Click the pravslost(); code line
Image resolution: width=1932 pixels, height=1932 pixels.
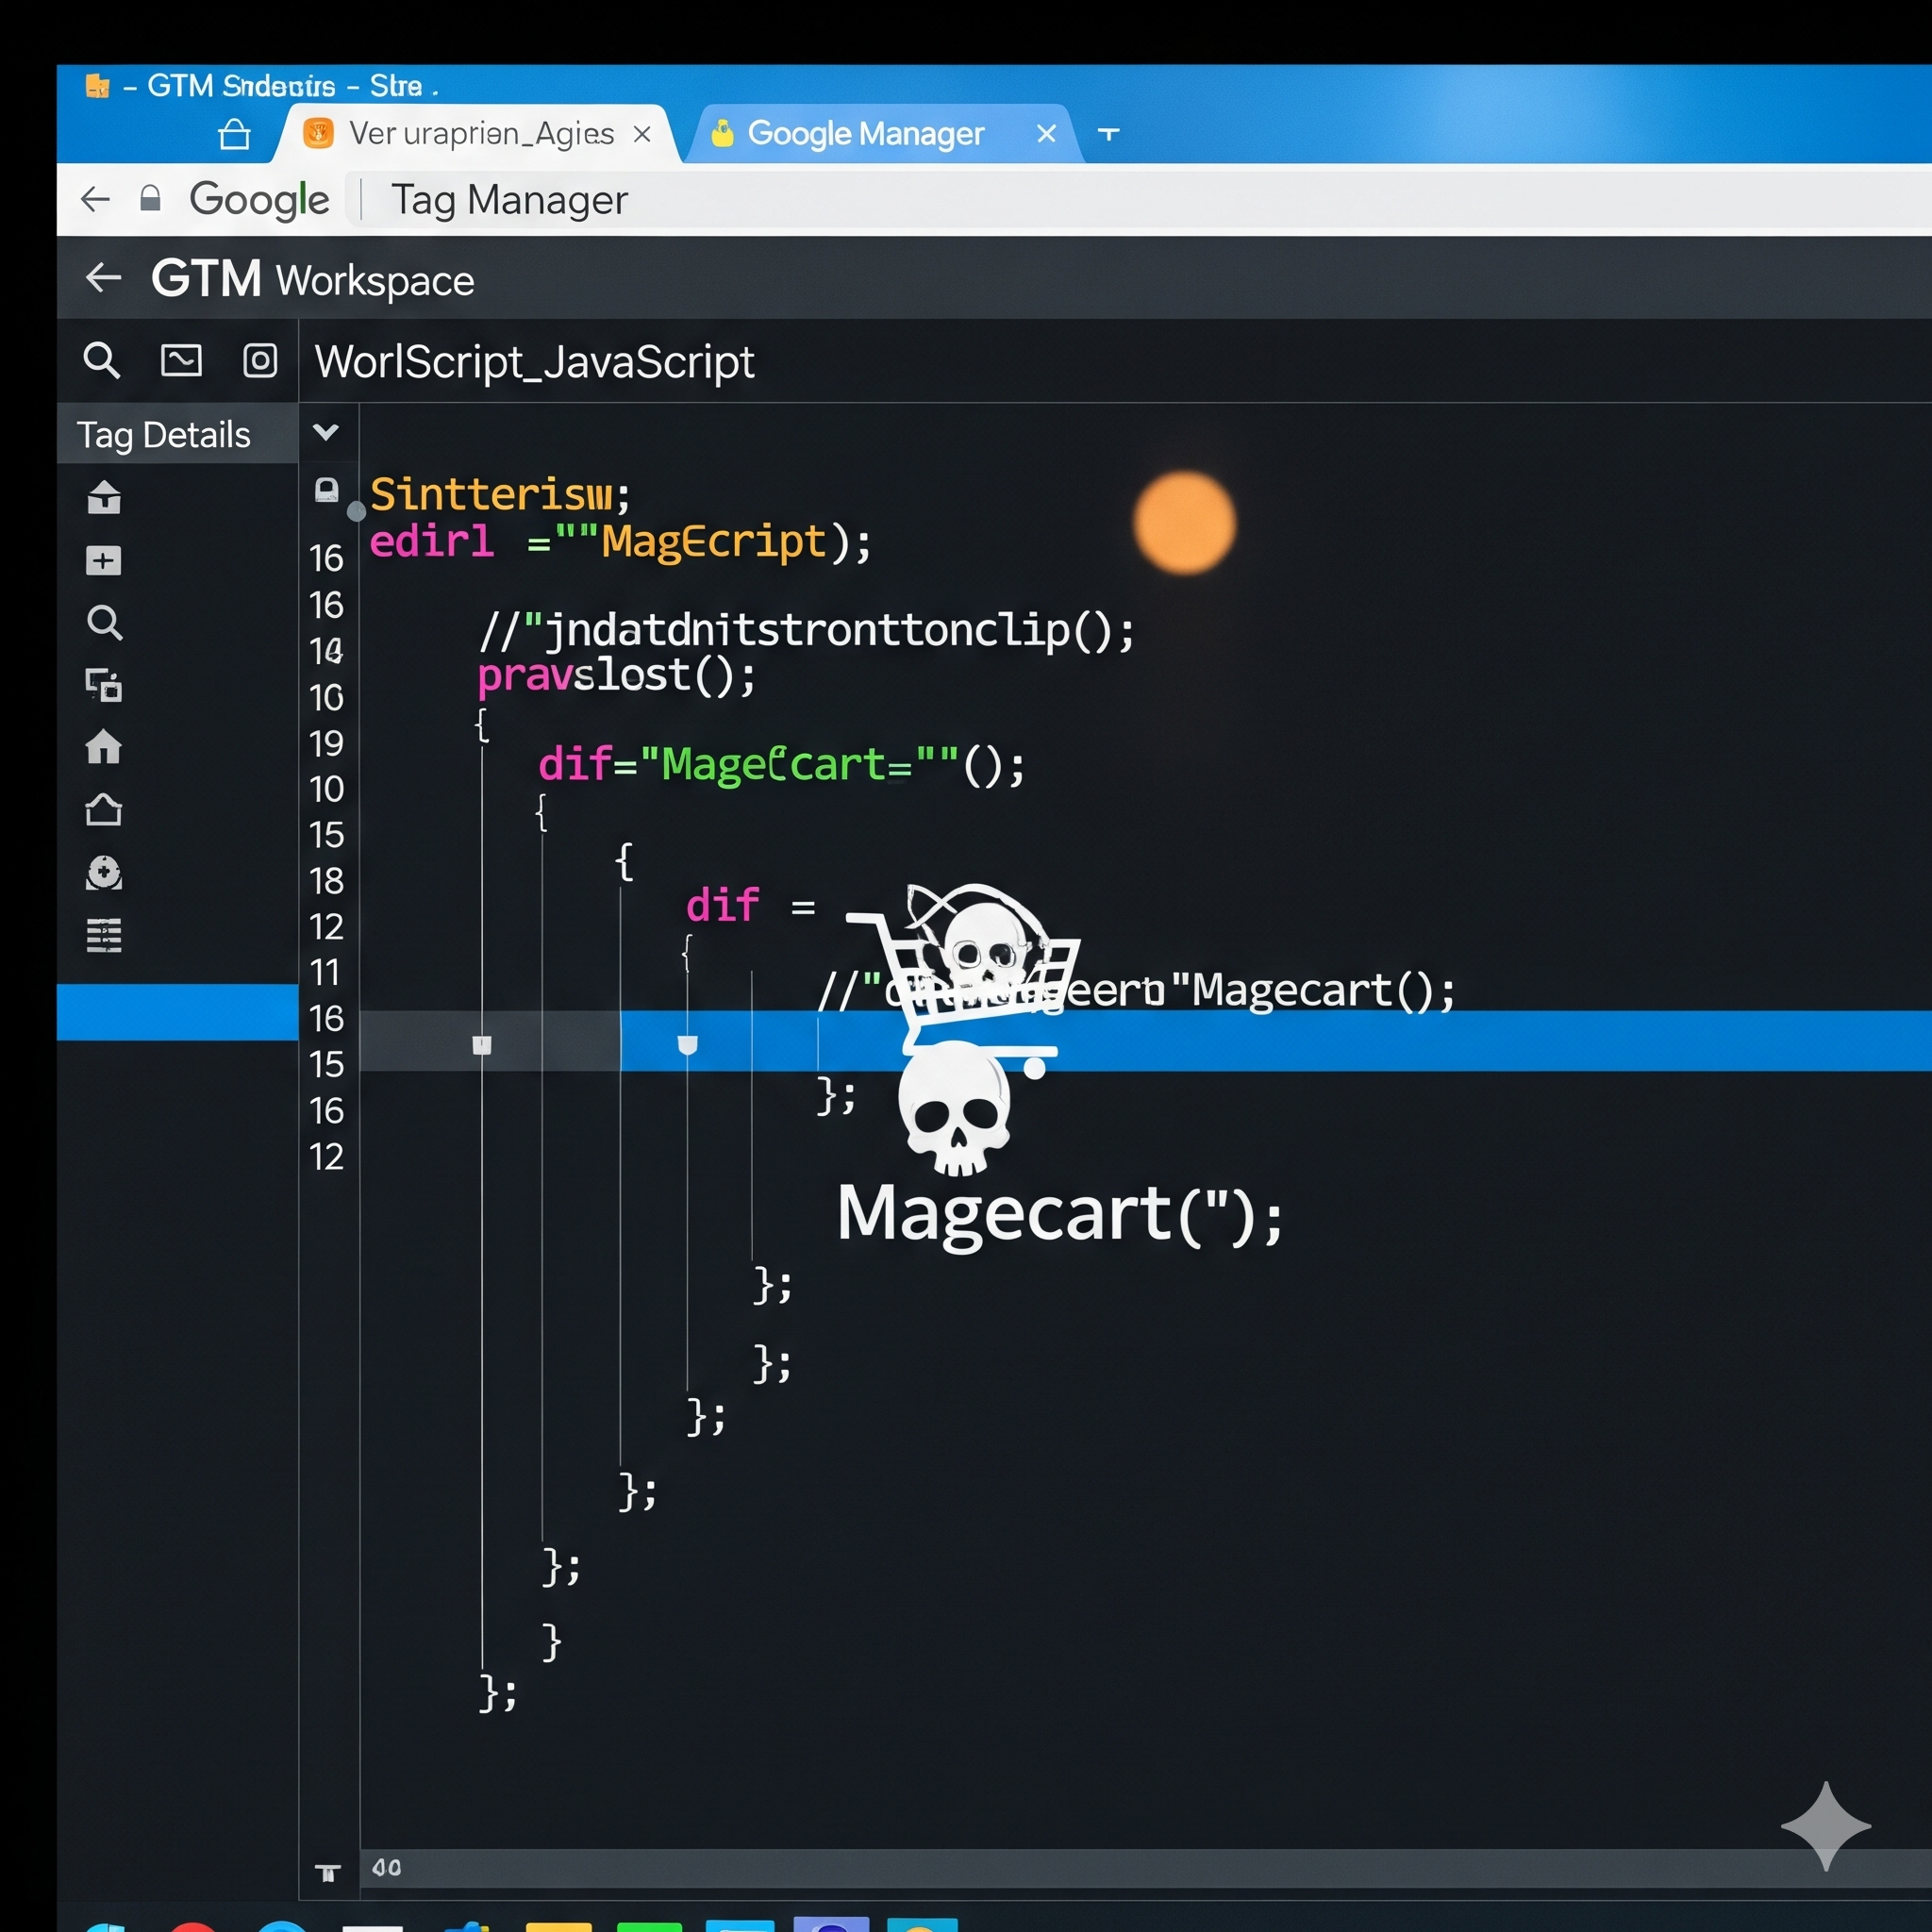pos(617,676)
